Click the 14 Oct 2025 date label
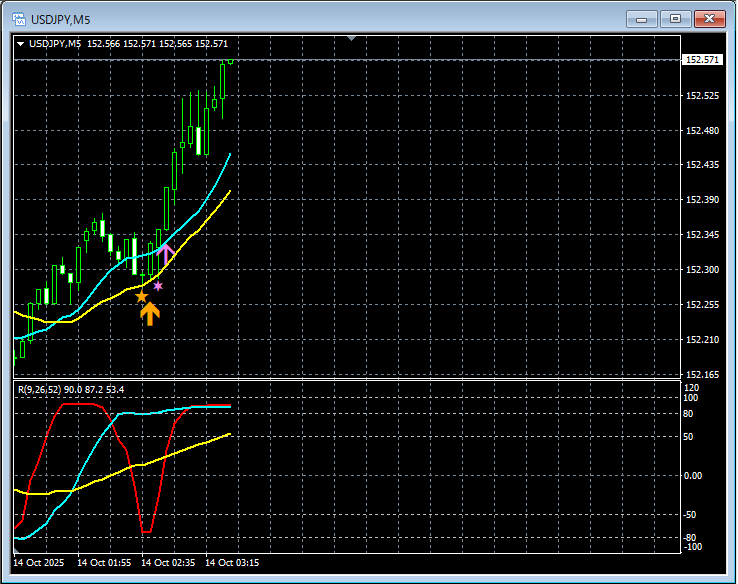738x584 pixels. pos(39,563)
